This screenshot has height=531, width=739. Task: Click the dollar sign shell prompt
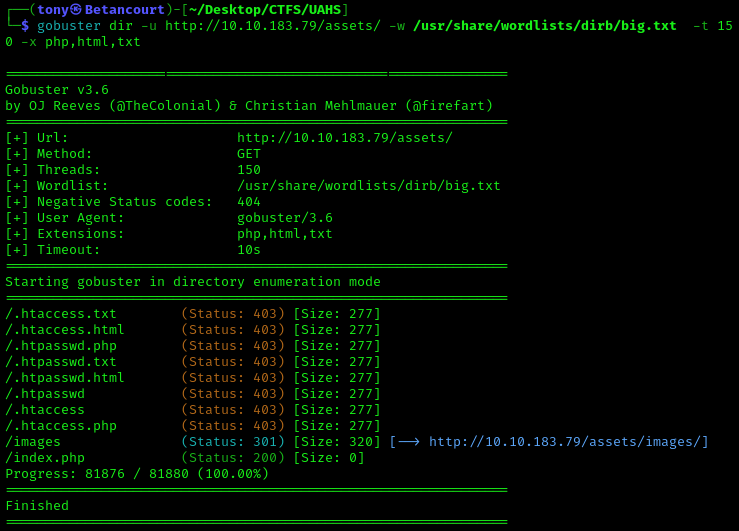pos(25,26)
